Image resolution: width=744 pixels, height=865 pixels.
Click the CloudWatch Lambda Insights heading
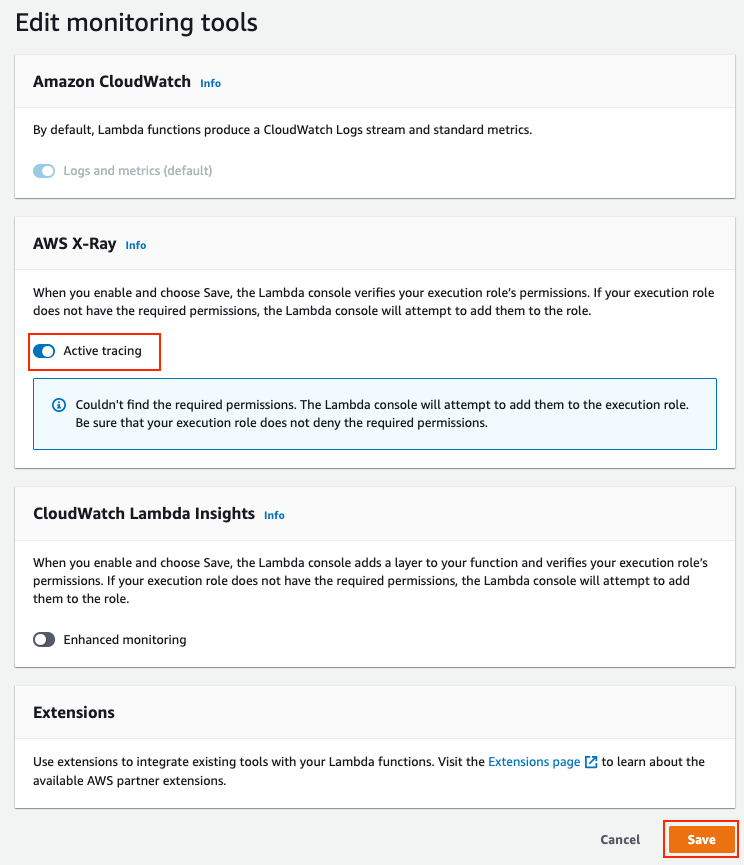pyautogui.click(x=144, y=514)
